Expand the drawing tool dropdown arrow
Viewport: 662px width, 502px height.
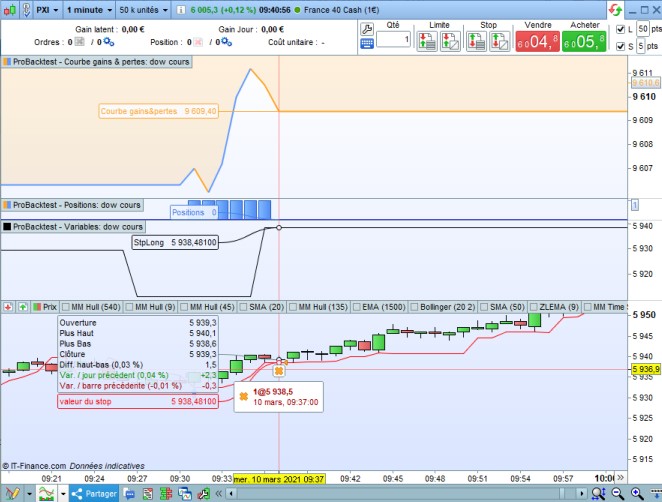click(29, 493)
